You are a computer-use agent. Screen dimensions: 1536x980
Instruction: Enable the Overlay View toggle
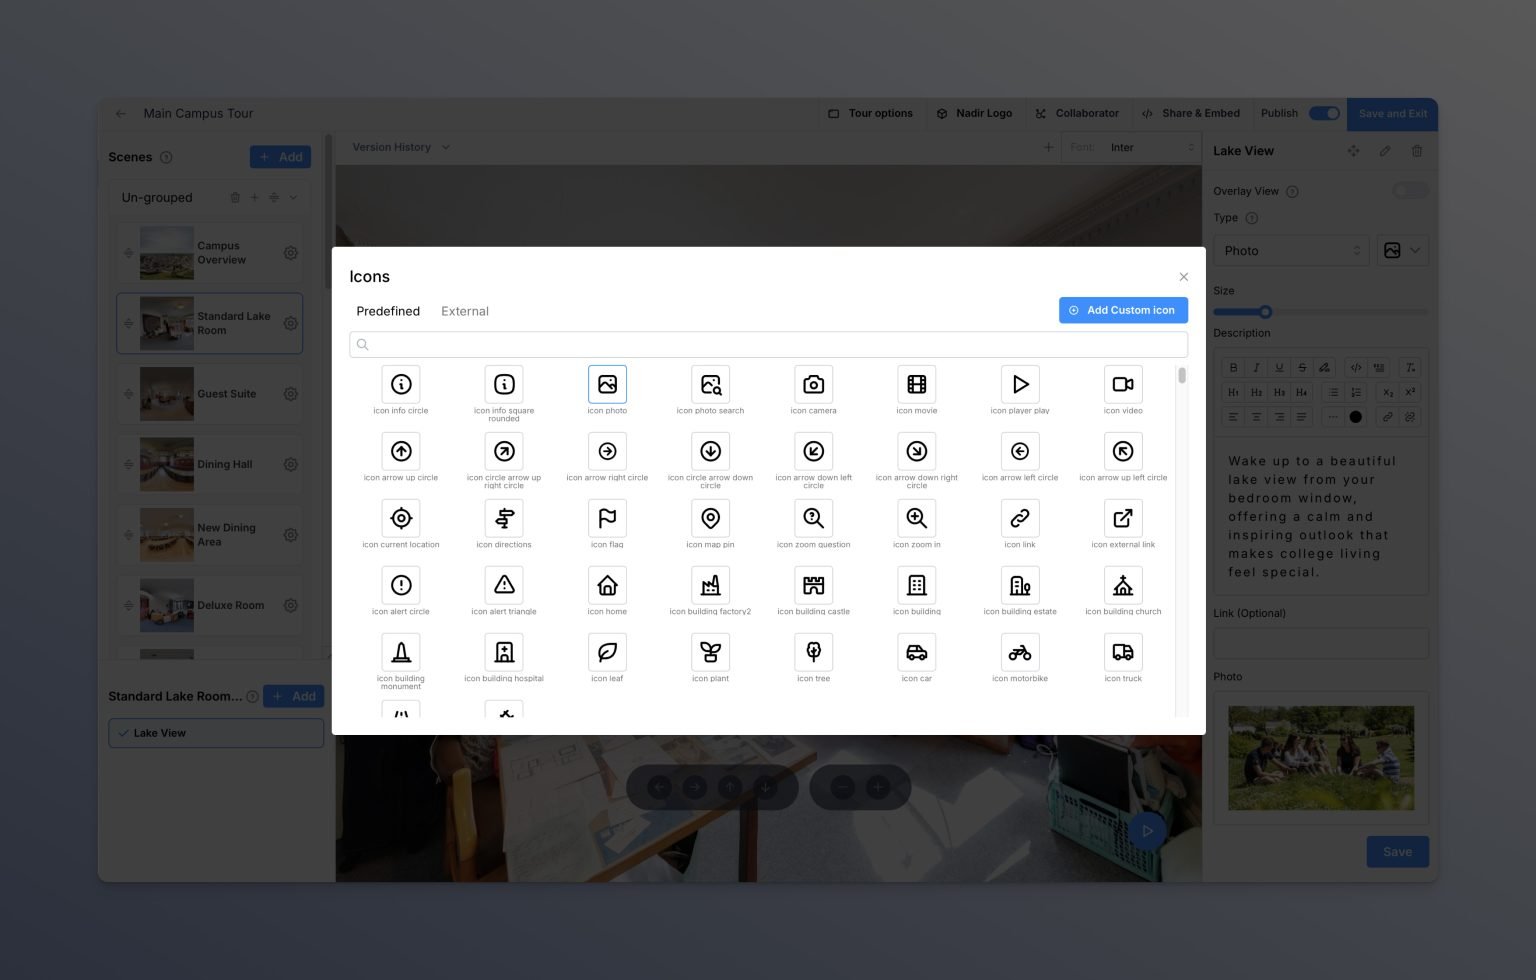click(x=1409, y=191)
